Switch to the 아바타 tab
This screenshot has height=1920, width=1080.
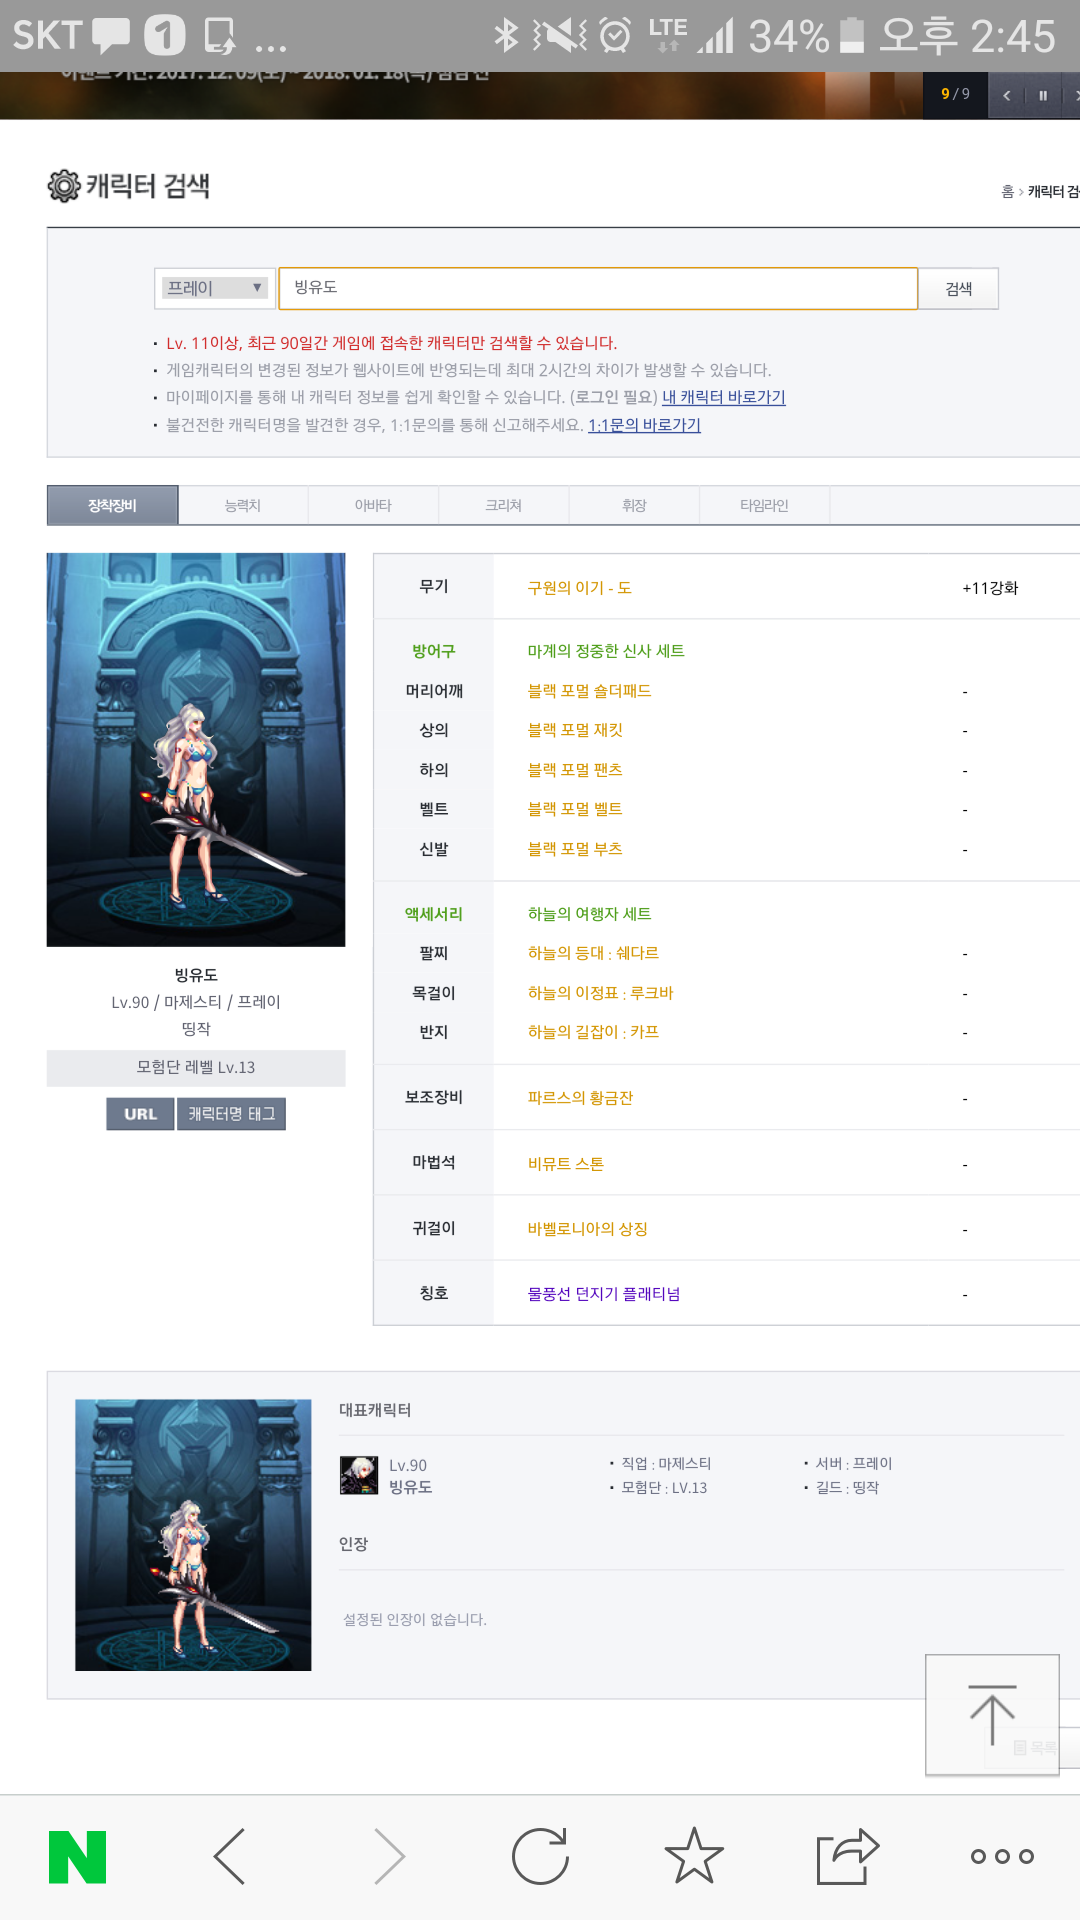pos(373,506)
